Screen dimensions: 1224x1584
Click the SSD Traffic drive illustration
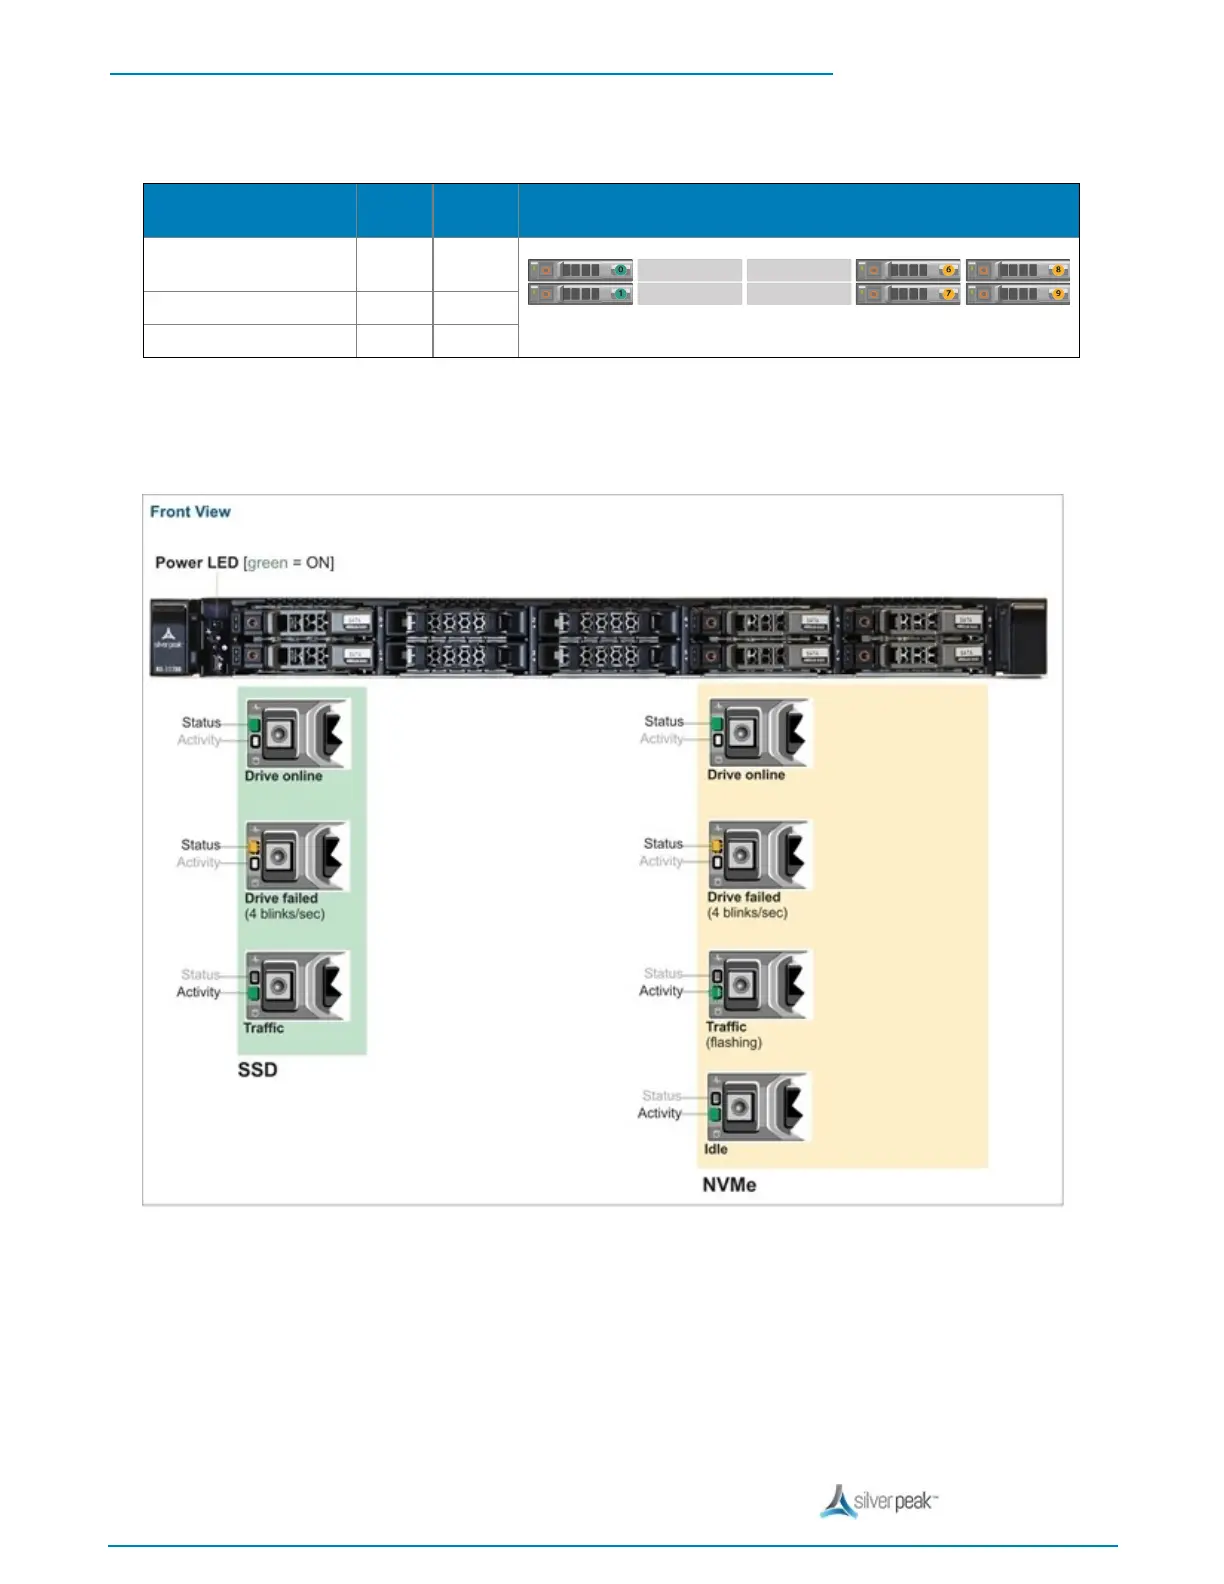297,986
